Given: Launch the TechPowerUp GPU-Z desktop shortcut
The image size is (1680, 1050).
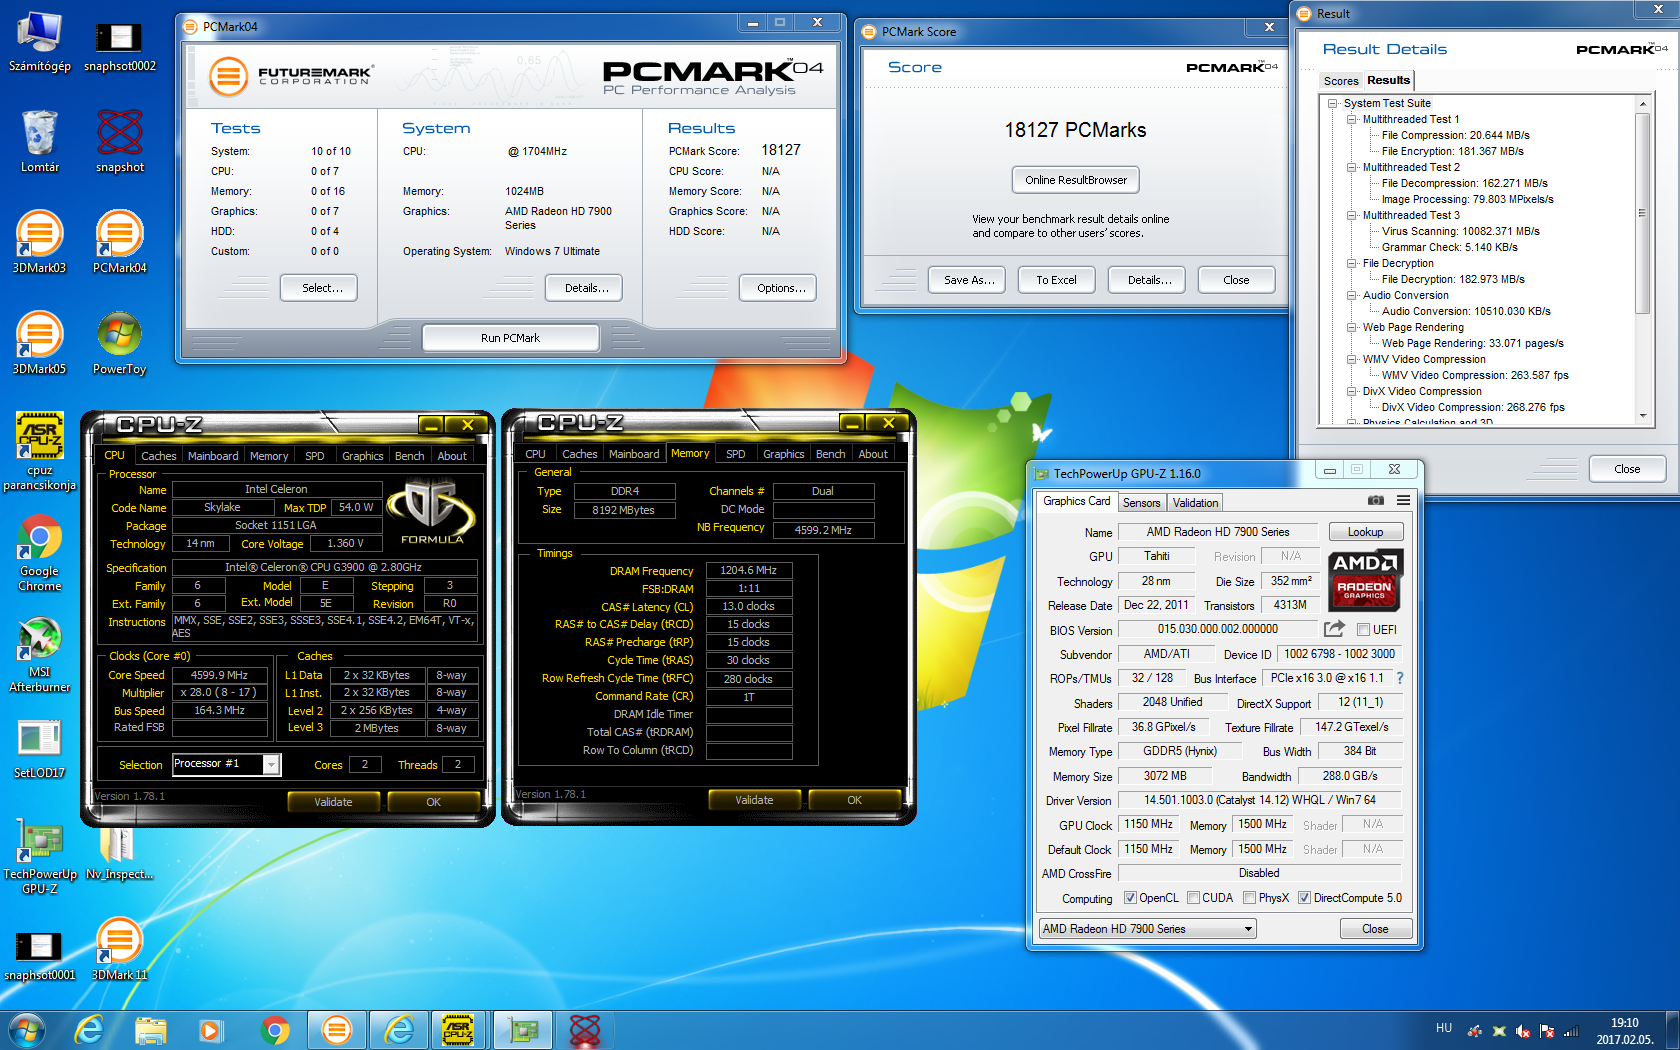Looking at the screenshot, I should click(39, 856).
